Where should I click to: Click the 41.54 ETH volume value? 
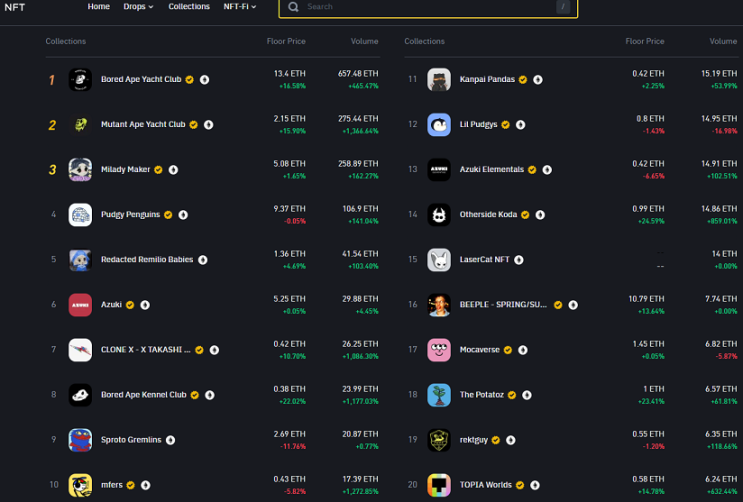tap(360, 254)
